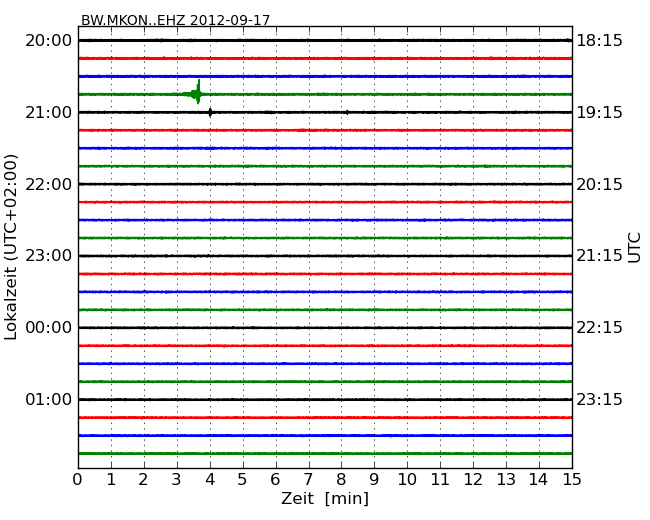
Task: Click the 20:00 local time label
Action: pos(49,41)
